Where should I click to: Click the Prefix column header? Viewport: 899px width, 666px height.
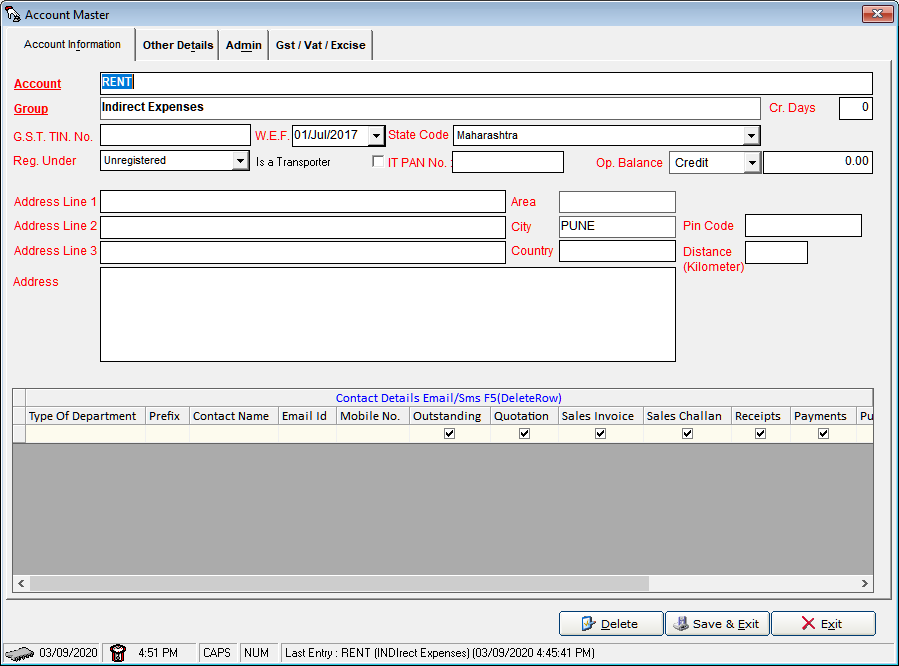pyautogui.click(x=167, y=416)
